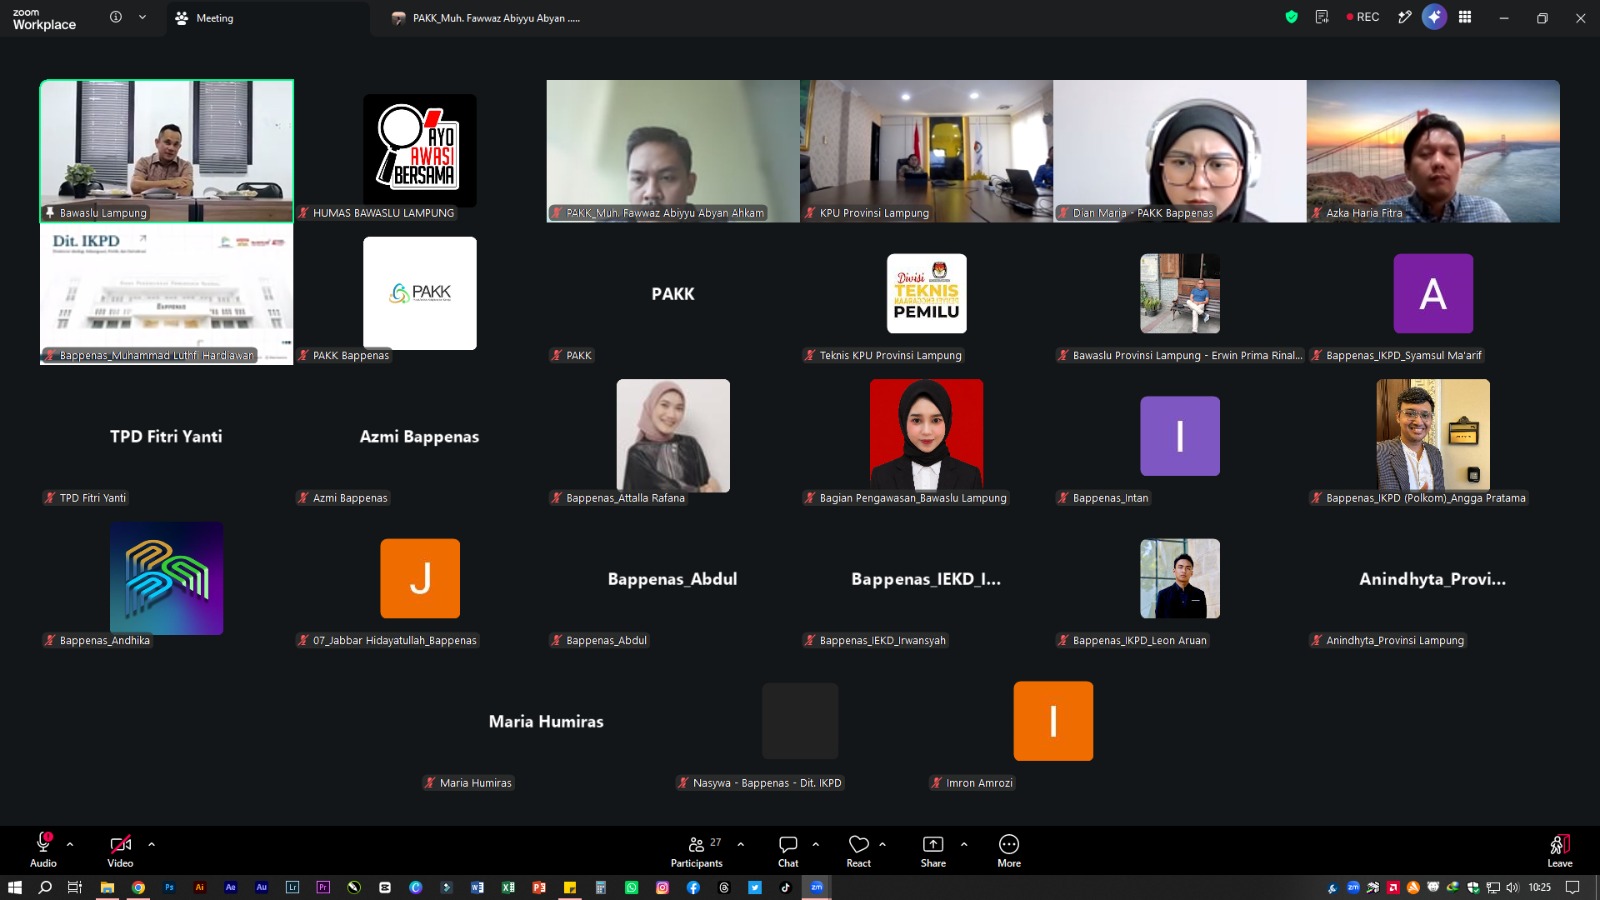
Task: Click the KPU Provinsi Lampung video tile
Action: (x=926, y=151)
